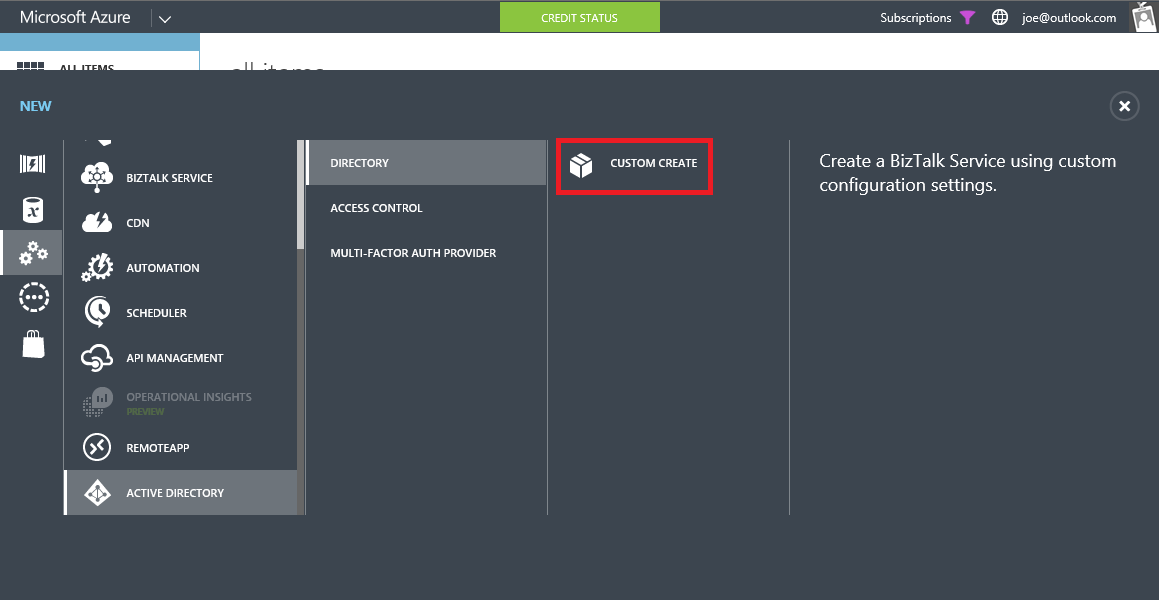Open the Automation gear icon
The height and width of the screenshot is (600, 1159).
[x=97, y=268]
